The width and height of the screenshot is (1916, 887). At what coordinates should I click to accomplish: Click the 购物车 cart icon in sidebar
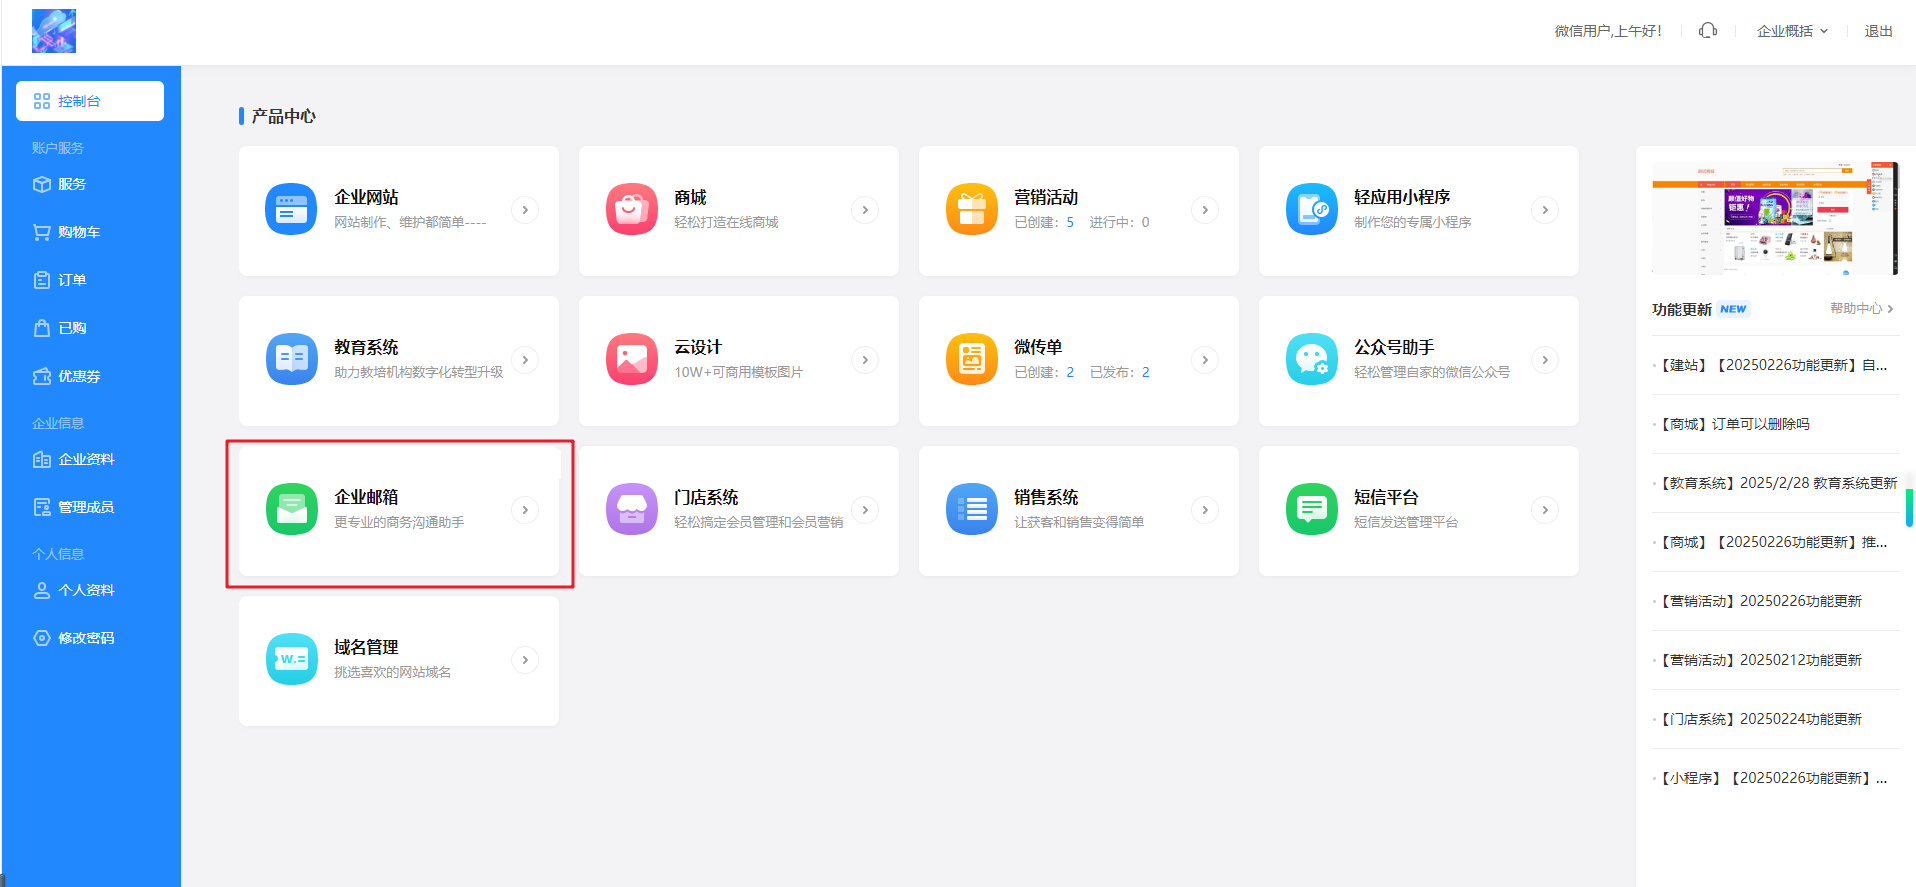click(42, 232)
